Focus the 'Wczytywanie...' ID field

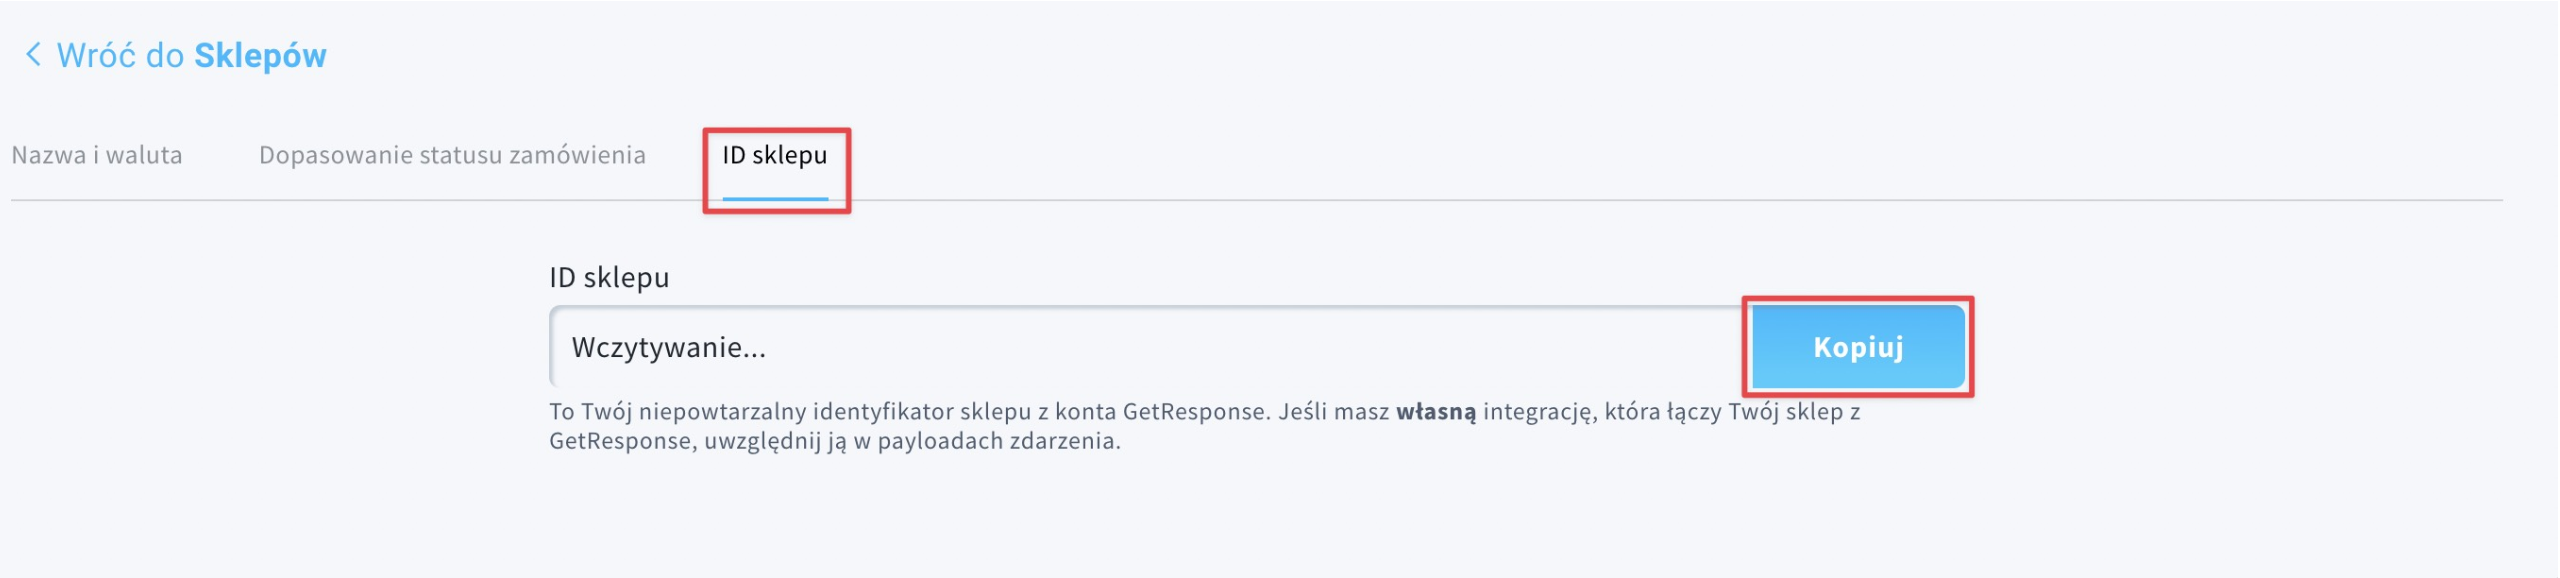click(x=1150, y=347)
